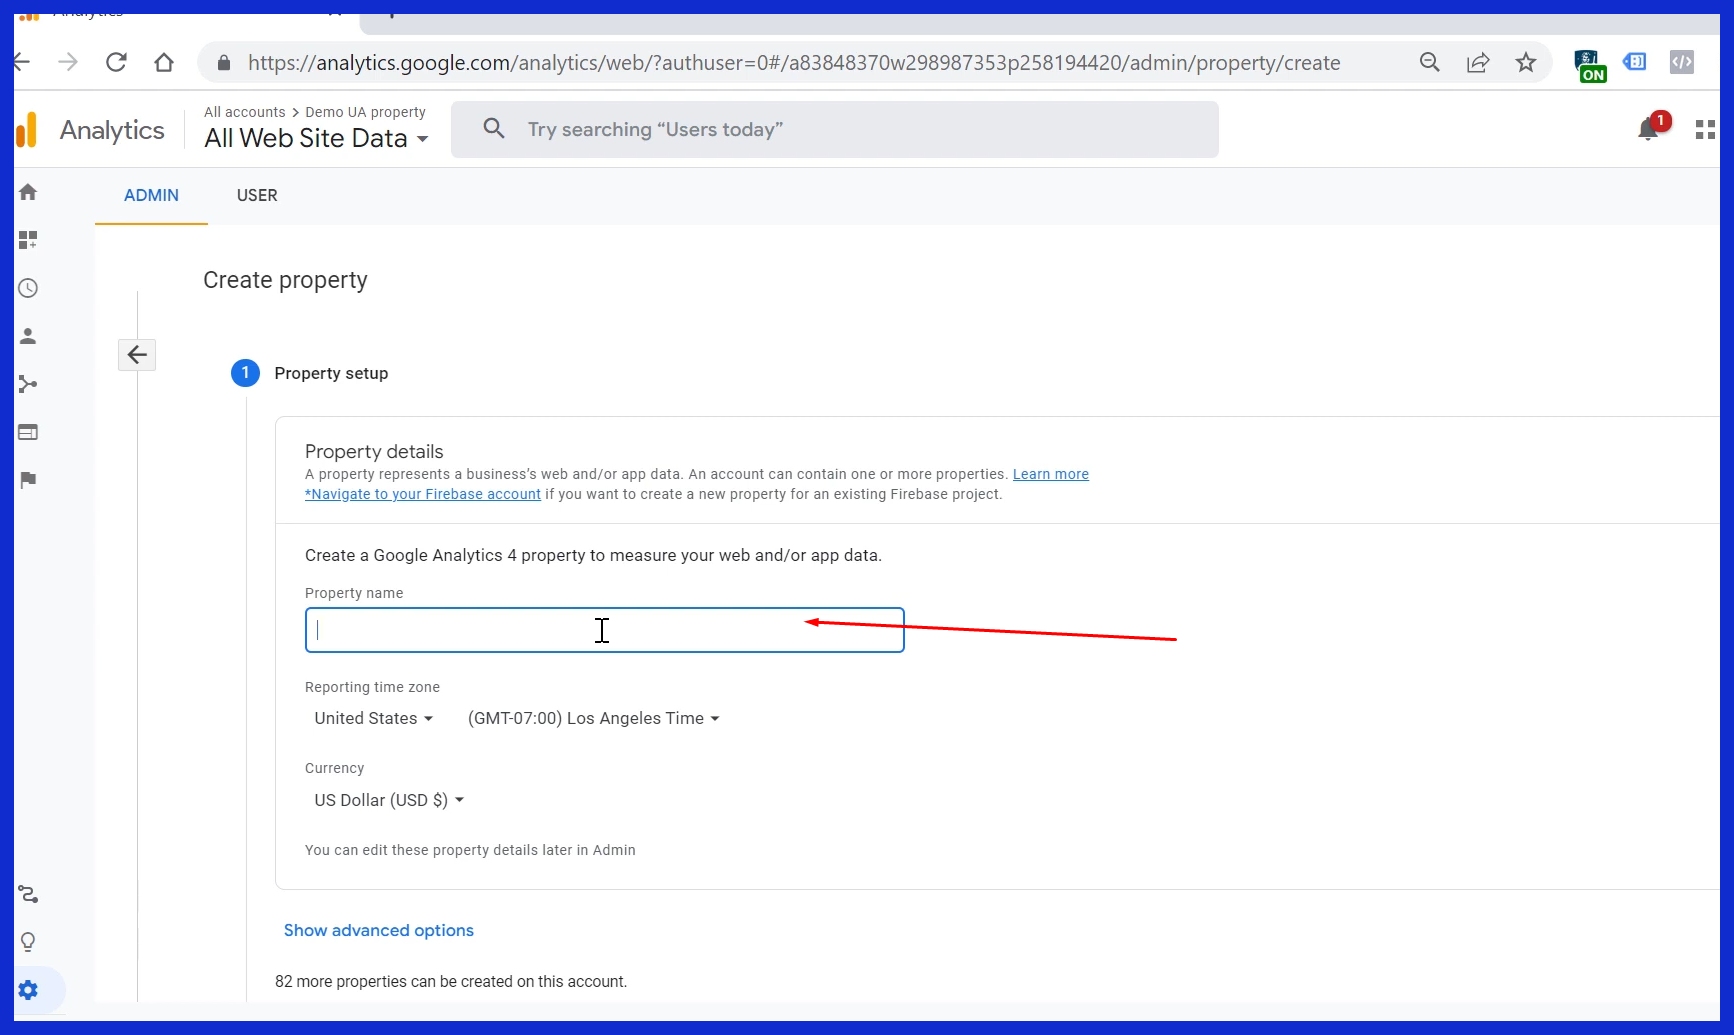Click the Property setup step label

pos(331,373)
